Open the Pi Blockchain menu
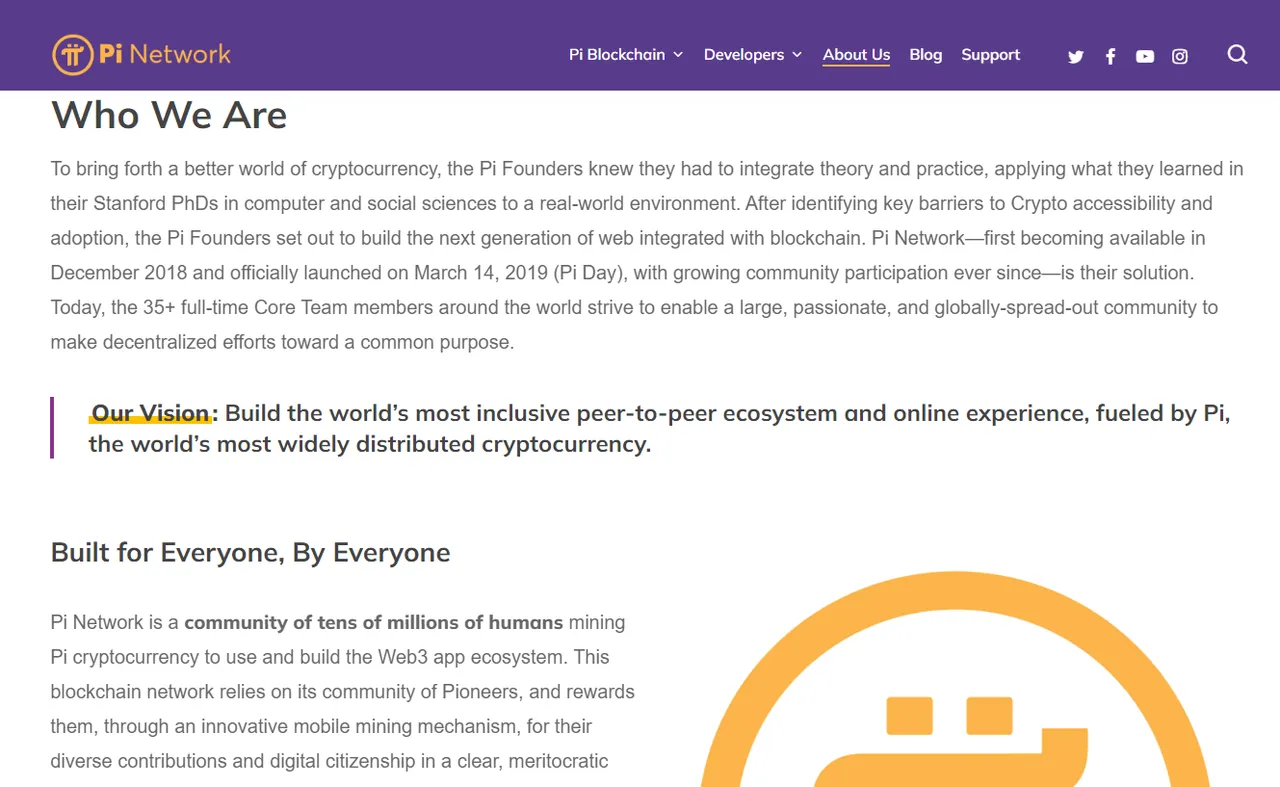This screenshot has width=1280, height=787. pos(617,55)
